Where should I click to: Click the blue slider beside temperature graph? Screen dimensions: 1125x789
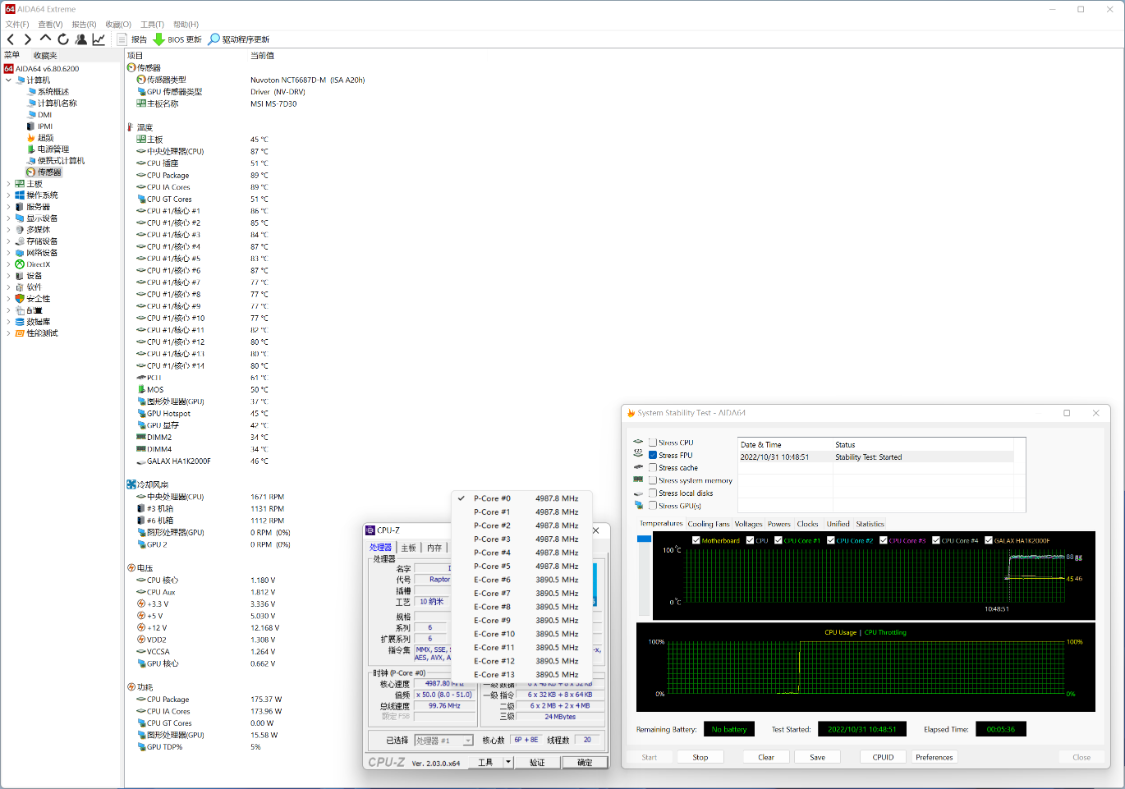click(x=644, y=539)
